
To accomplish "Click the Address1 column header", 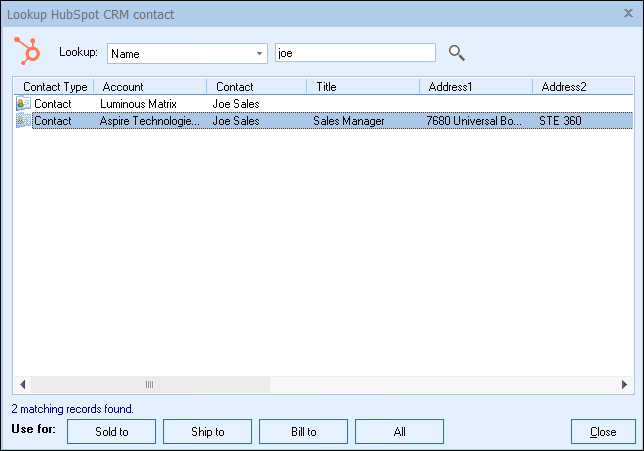I will coord(475,87).
